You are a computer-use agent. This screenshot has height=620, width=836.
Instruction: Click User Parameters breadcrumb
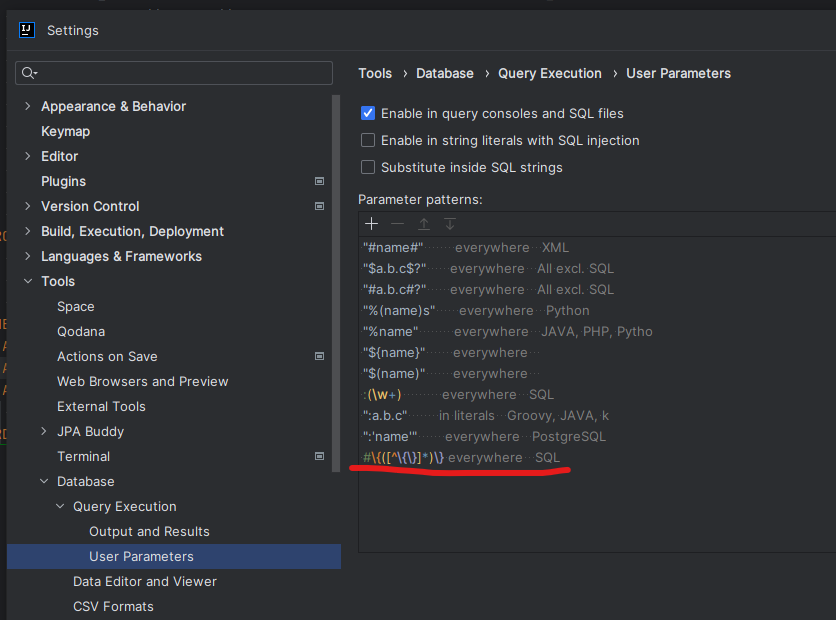point(678,73)
